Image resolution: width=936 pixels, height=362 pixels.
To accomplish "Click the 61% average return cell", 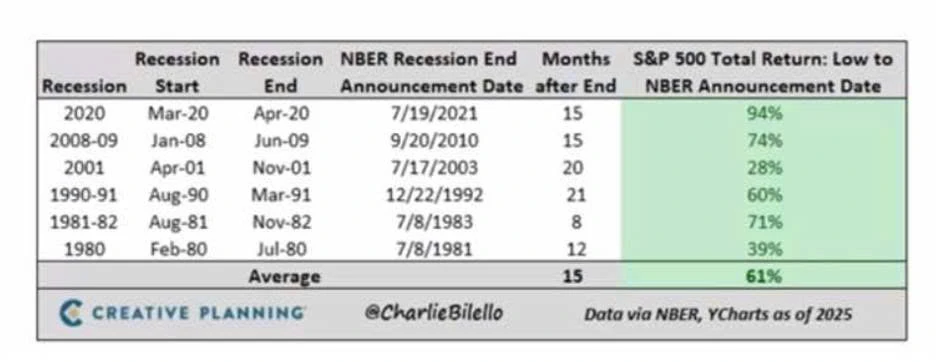I will pyautogui.click(x=763, y=276).
